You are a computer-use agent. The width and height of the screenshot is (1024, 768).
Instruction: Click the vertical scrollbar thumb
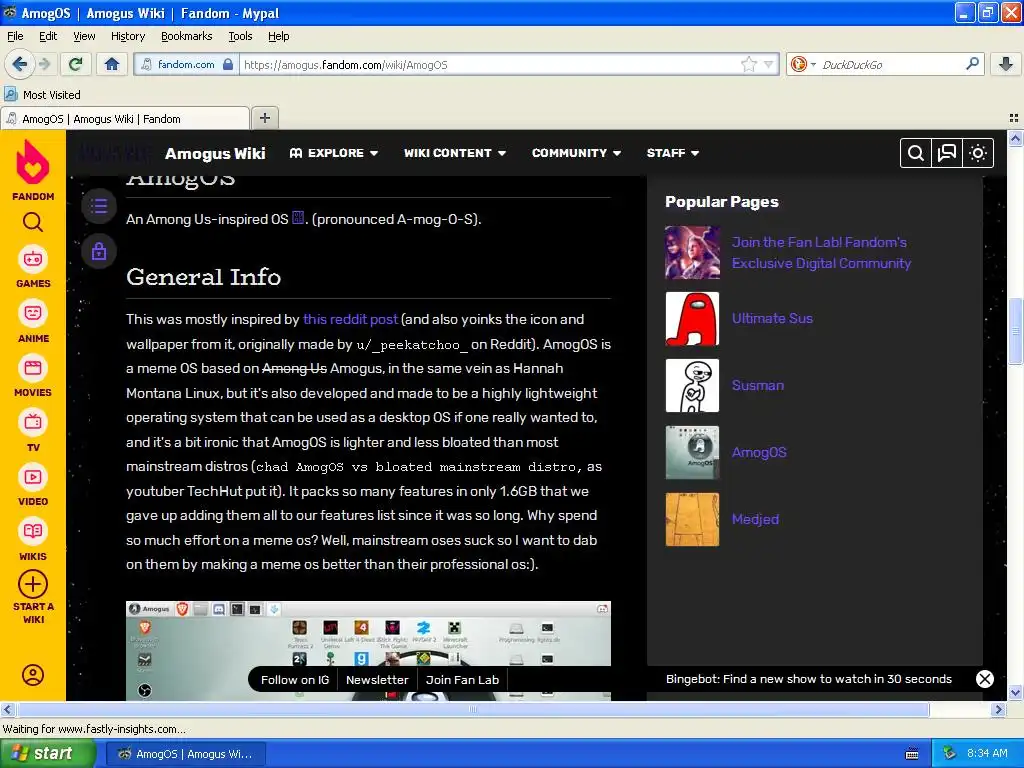click(x=1015, y=330)
